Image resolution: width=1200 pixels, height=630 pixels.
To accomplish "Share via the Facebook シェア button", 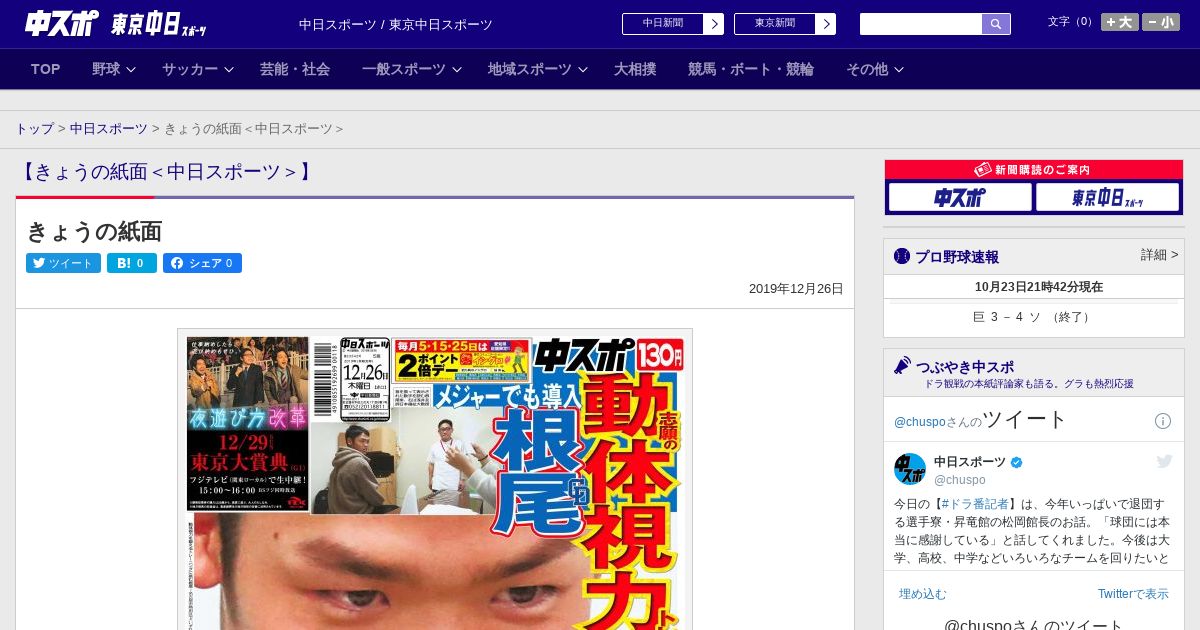I will pos(202,263).
